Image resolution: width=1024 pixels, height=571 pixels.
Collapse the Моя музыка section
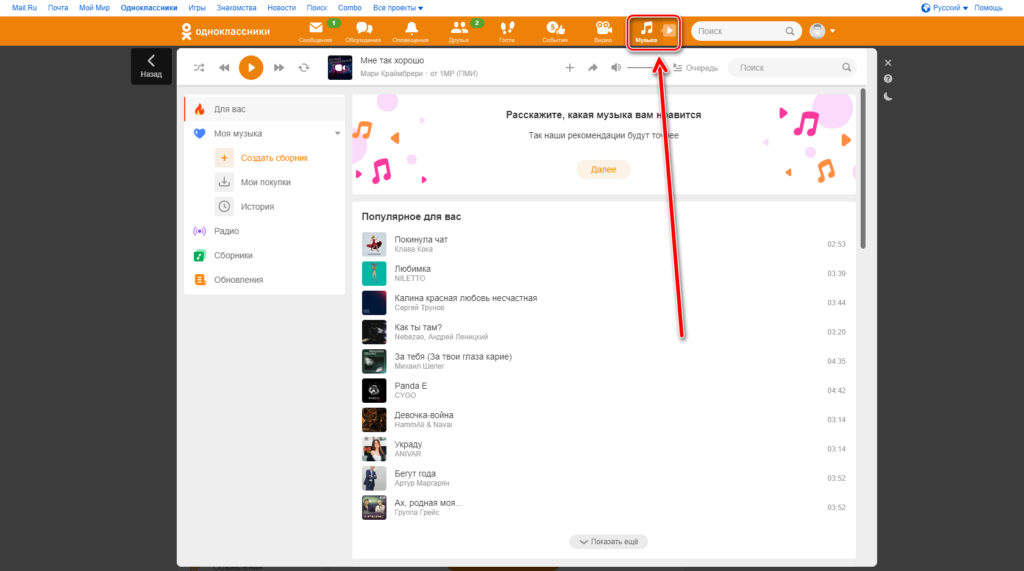[338, 133]
